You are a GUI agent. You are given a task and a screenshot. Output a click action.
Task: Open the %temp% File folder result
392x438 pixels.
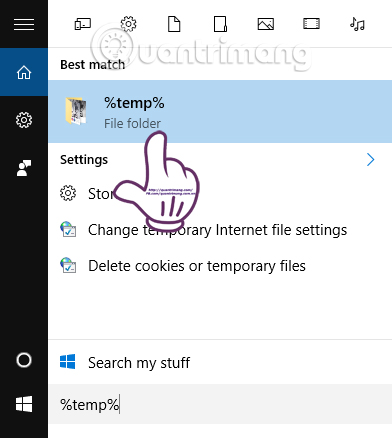220,112
